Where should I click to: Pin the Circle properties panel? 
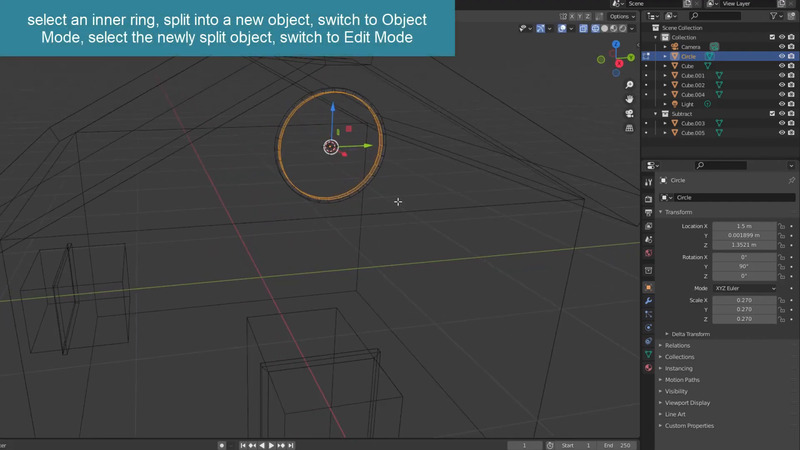[791, 180]
